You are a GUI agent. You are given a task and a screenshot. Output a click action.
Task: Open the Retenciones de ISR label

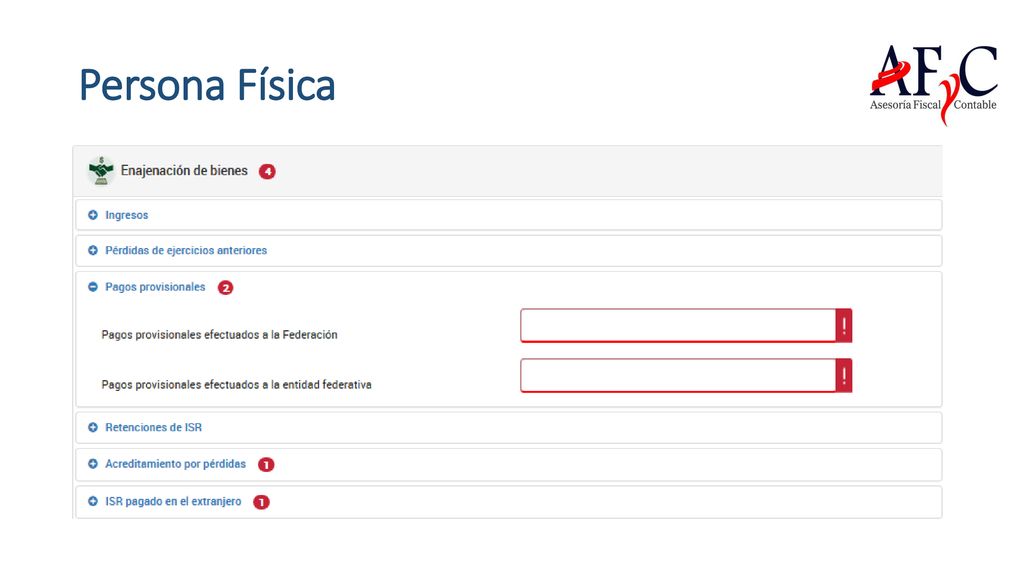[153, 427]
